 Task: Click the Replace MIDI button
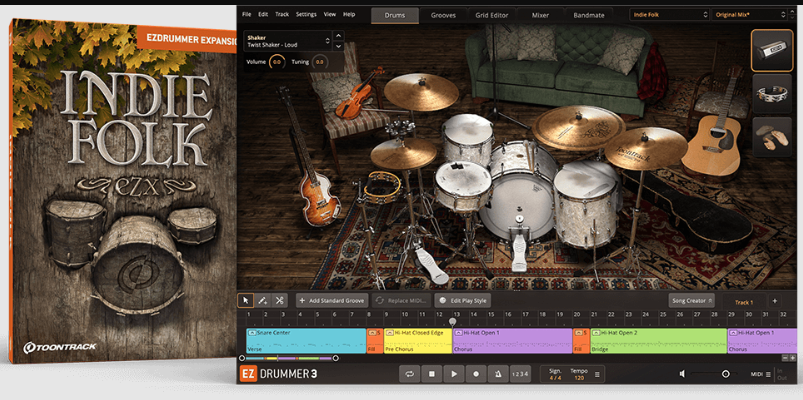(x=400, y=301)
